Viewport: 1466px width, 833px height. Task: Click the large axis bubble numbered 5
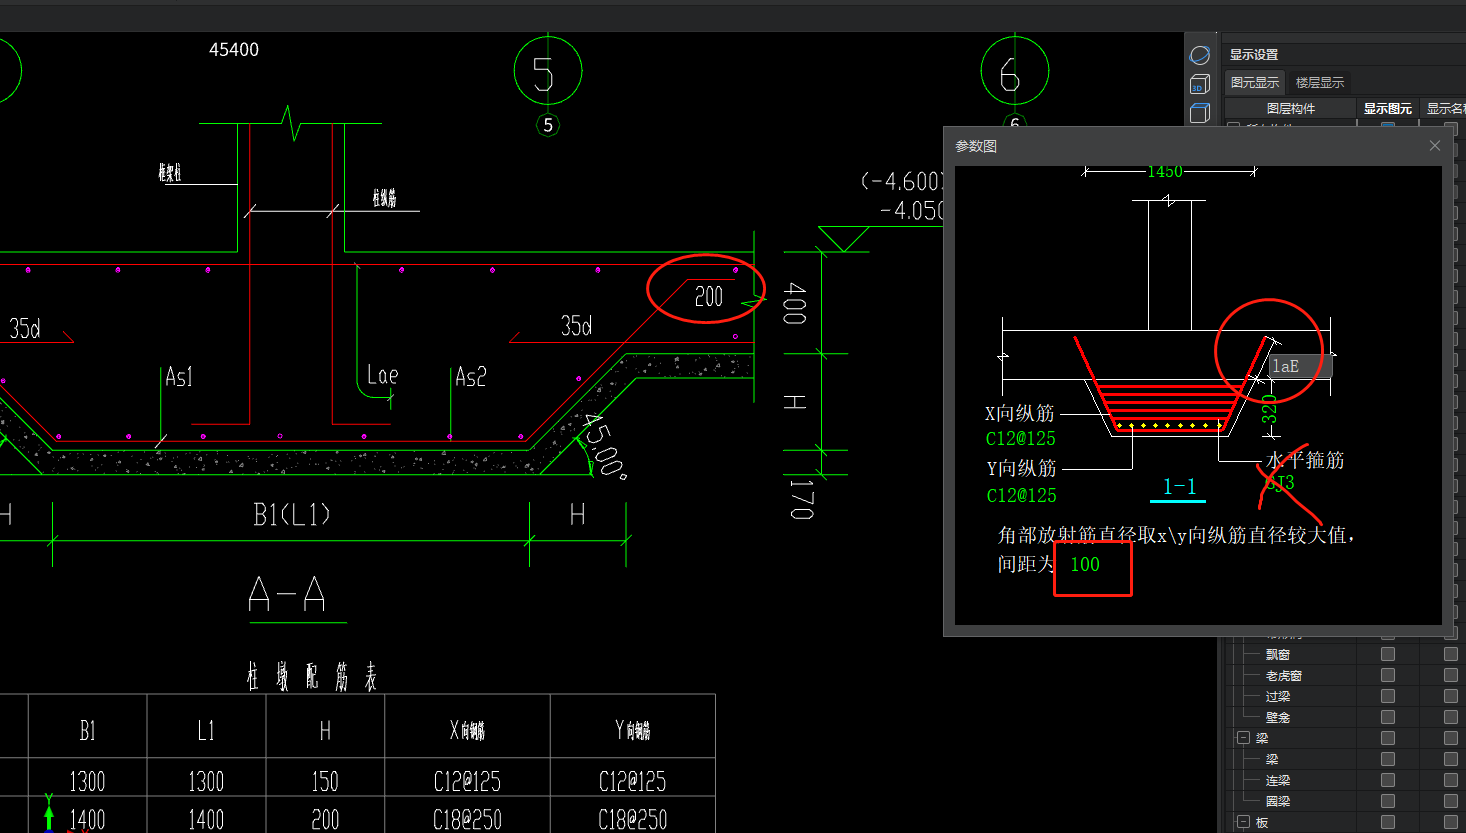tap(547, 71)
